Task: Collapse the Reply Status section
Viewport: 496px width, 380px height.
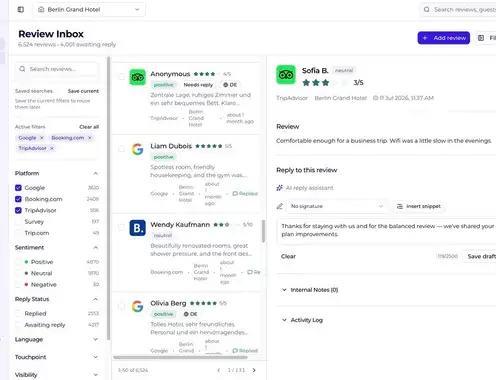Action: click(96, 299)
